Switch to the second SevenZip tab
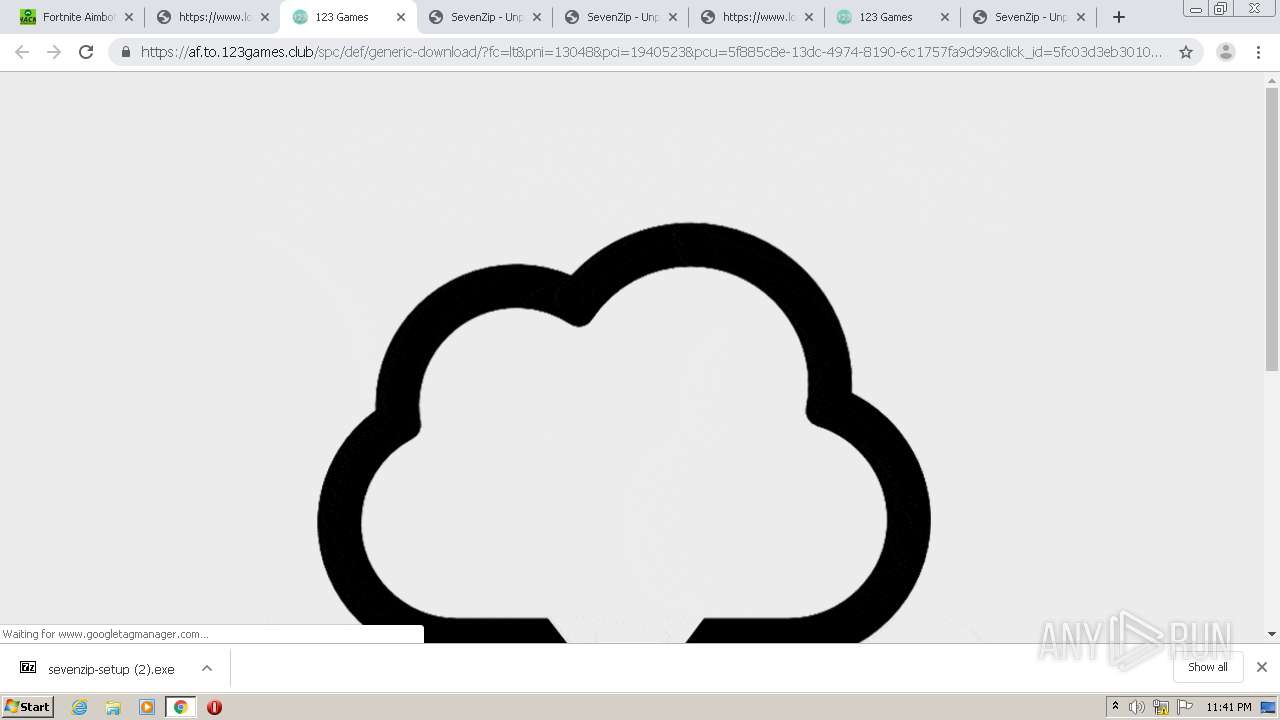This screenshot has height=720, width=1280. coord(621,17)
